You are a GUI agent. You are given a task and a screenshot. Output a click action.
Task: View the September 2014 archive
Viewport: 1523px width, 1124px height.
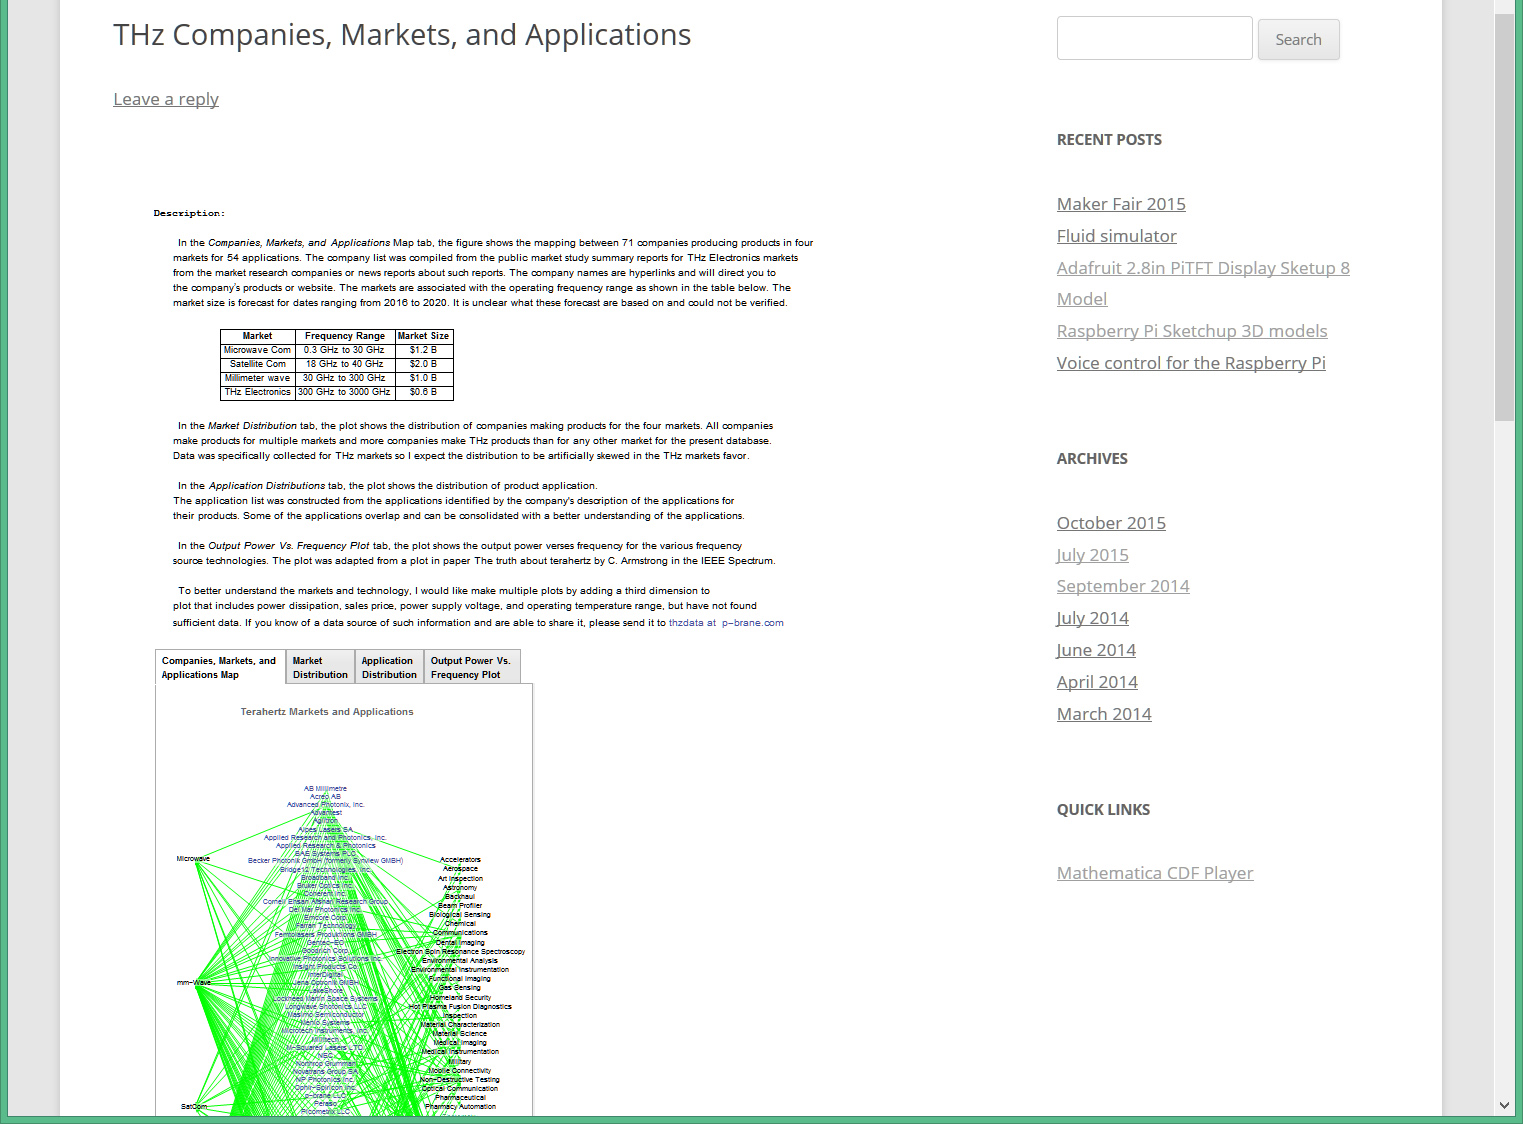(1122, 586)
